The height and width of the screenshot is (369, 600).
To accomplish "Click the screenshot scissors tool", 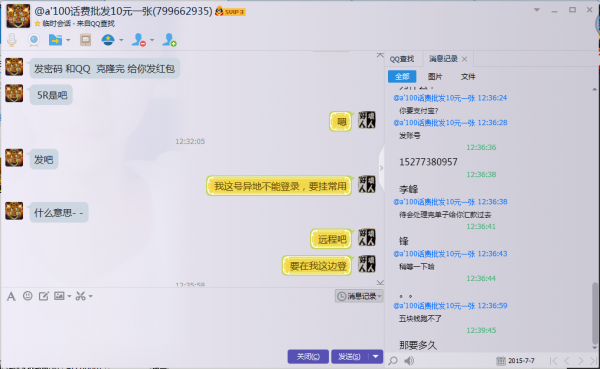I will point(80,296).
